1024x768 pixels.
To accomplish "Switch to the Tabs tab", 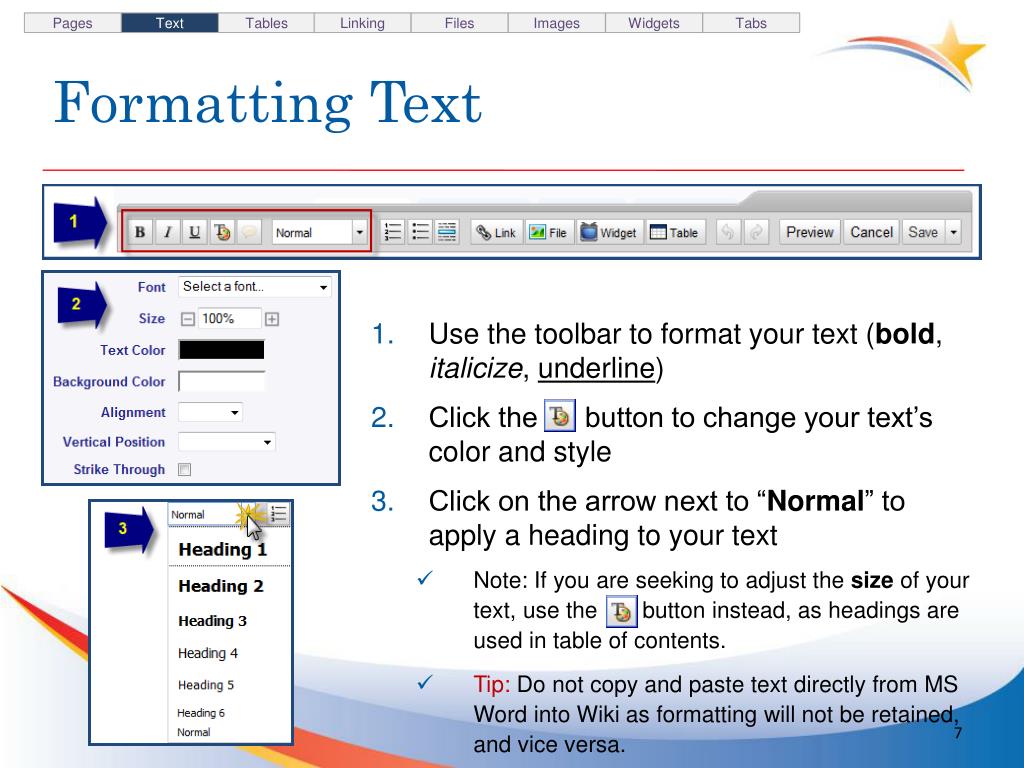I will (x=751, y=23).
